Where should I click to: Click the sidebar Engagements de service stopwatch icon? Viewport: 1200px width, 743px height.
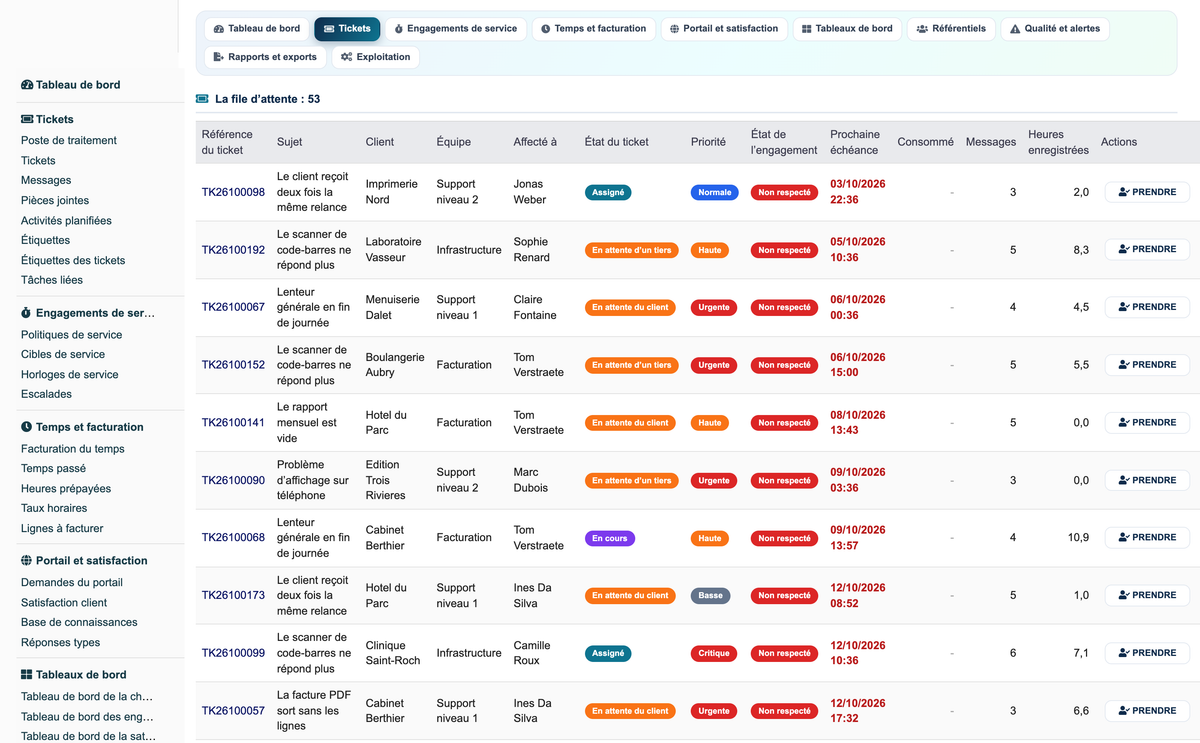click(26, 313)
